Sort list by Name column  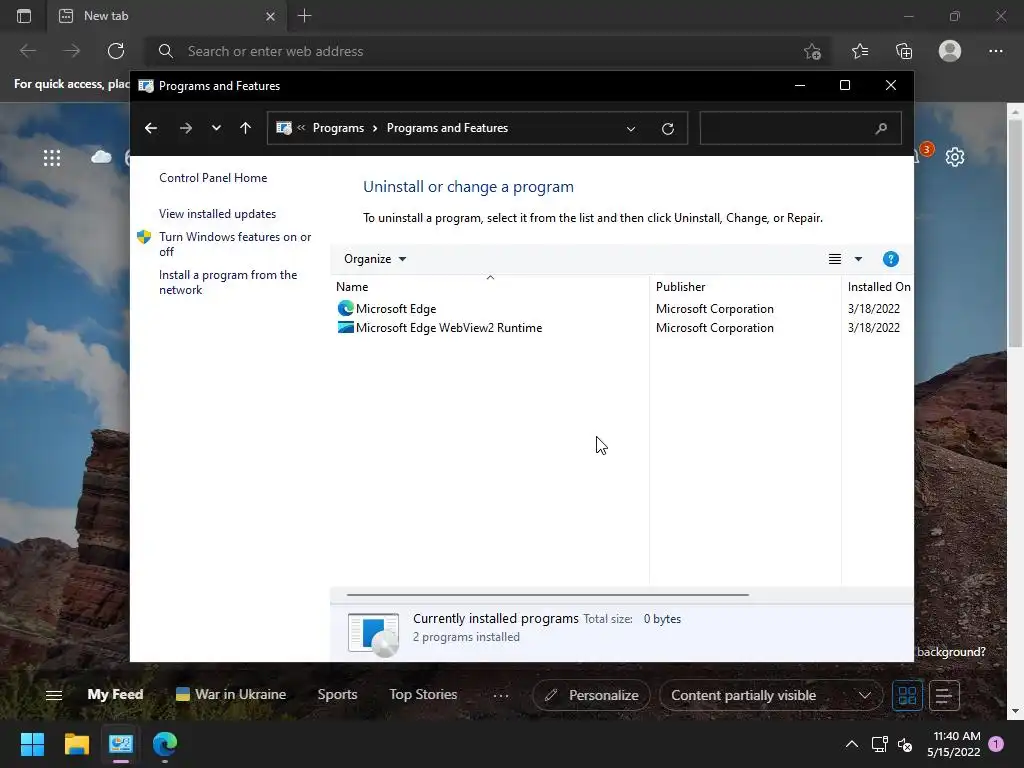pyautogui.click(x=490, y=286)
